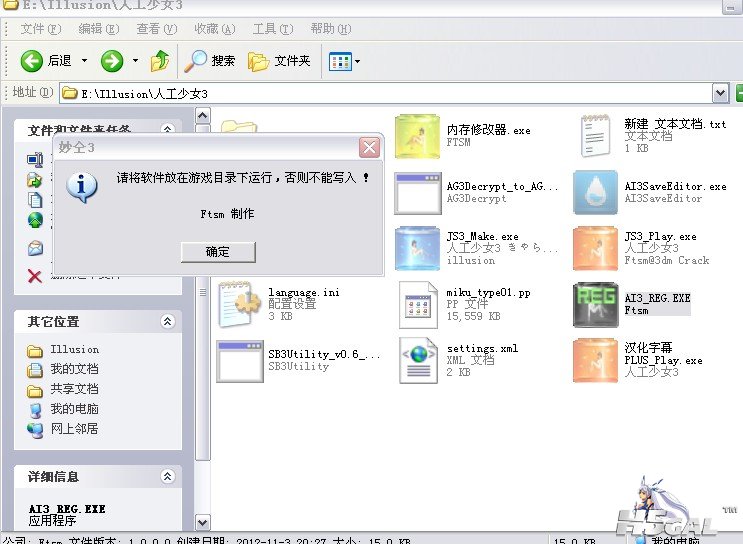Select the 新建 文本文档.txt file icon

click(x=596, y=137)
